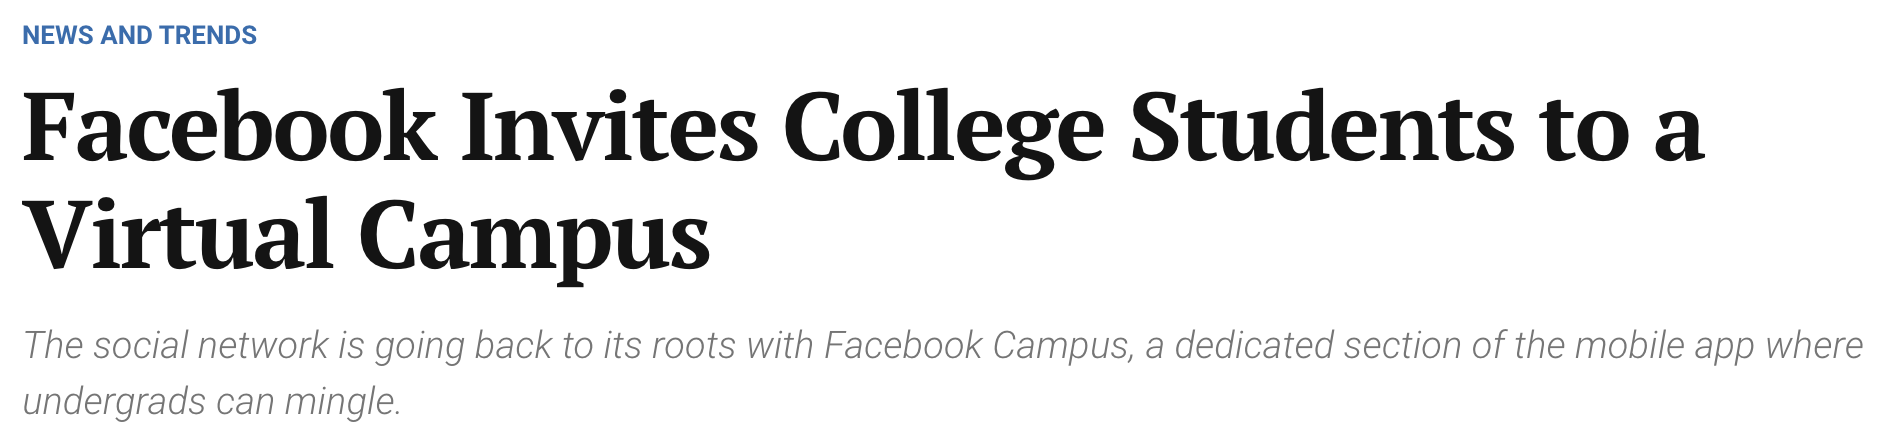Click the word "Invites" in the headline
This screenshot has width=1882, height=442.
coord(609,130)
